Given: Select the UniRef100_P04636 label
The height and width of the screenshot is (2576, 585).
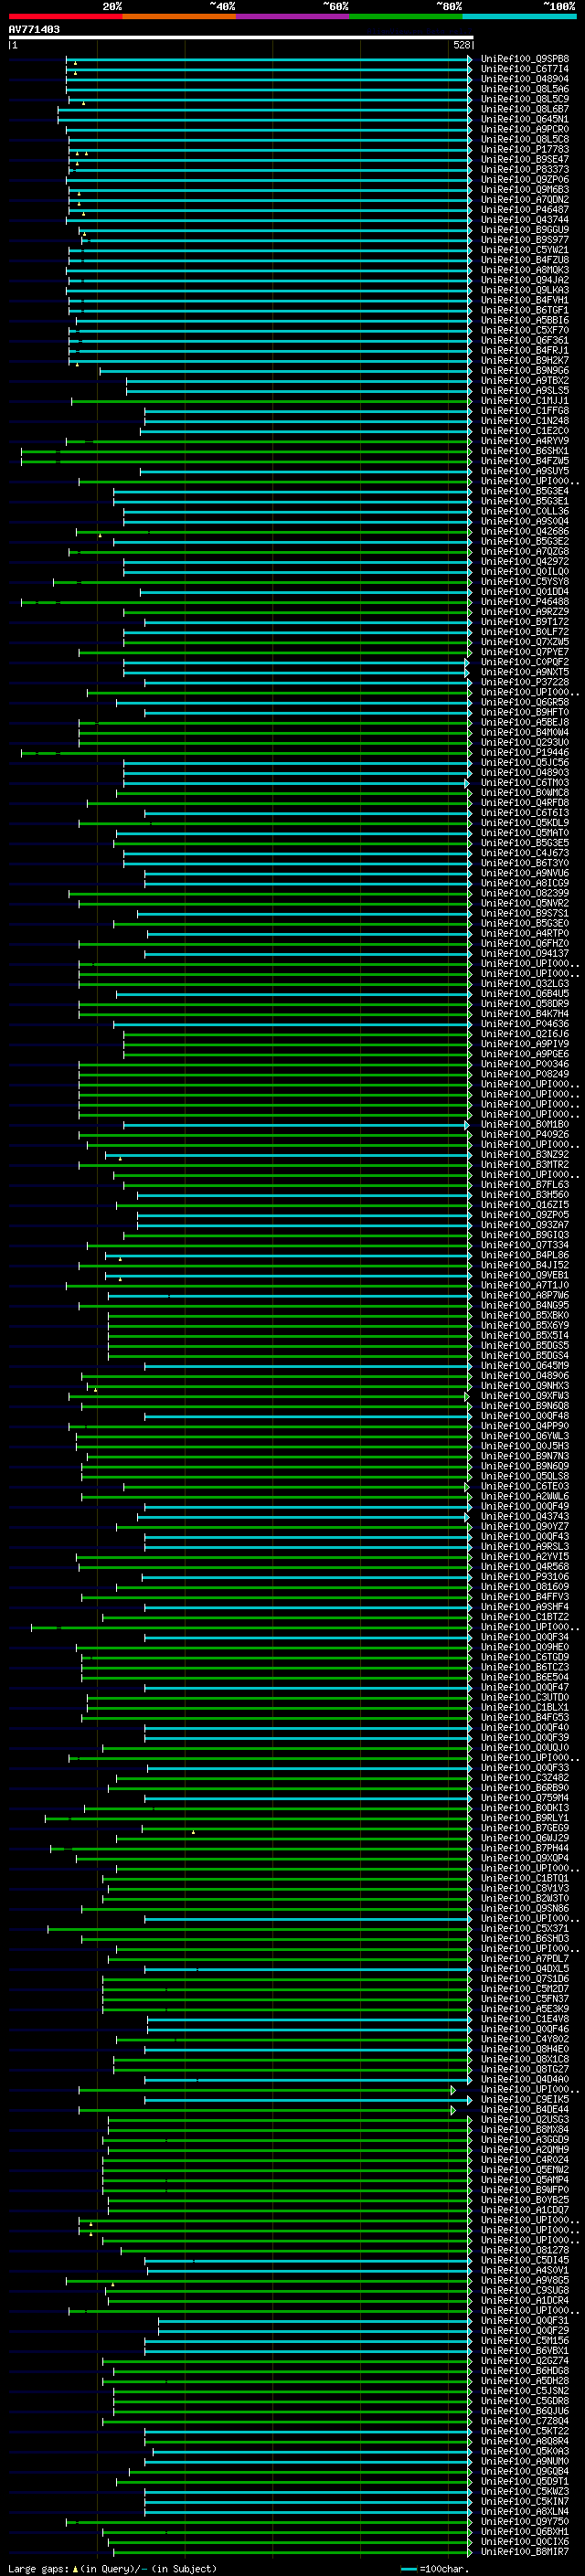Looking at the screenshot, I should pos(525,1023).
